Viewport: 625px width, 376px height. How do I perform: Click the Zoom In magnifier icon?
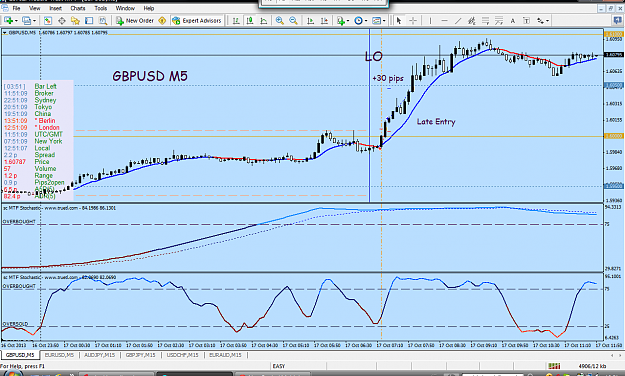[x=279, y=20]
